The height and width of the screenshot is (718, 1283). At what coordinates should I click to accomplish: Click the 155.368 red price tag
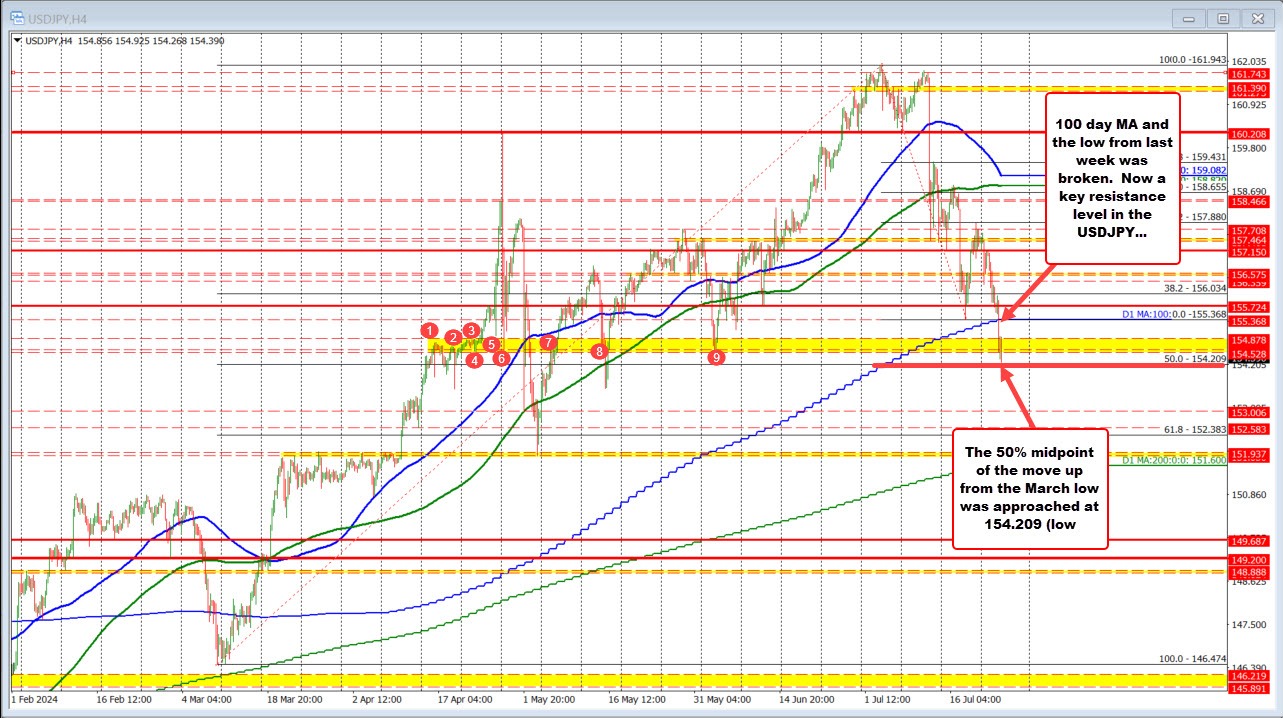(1249, 321)
